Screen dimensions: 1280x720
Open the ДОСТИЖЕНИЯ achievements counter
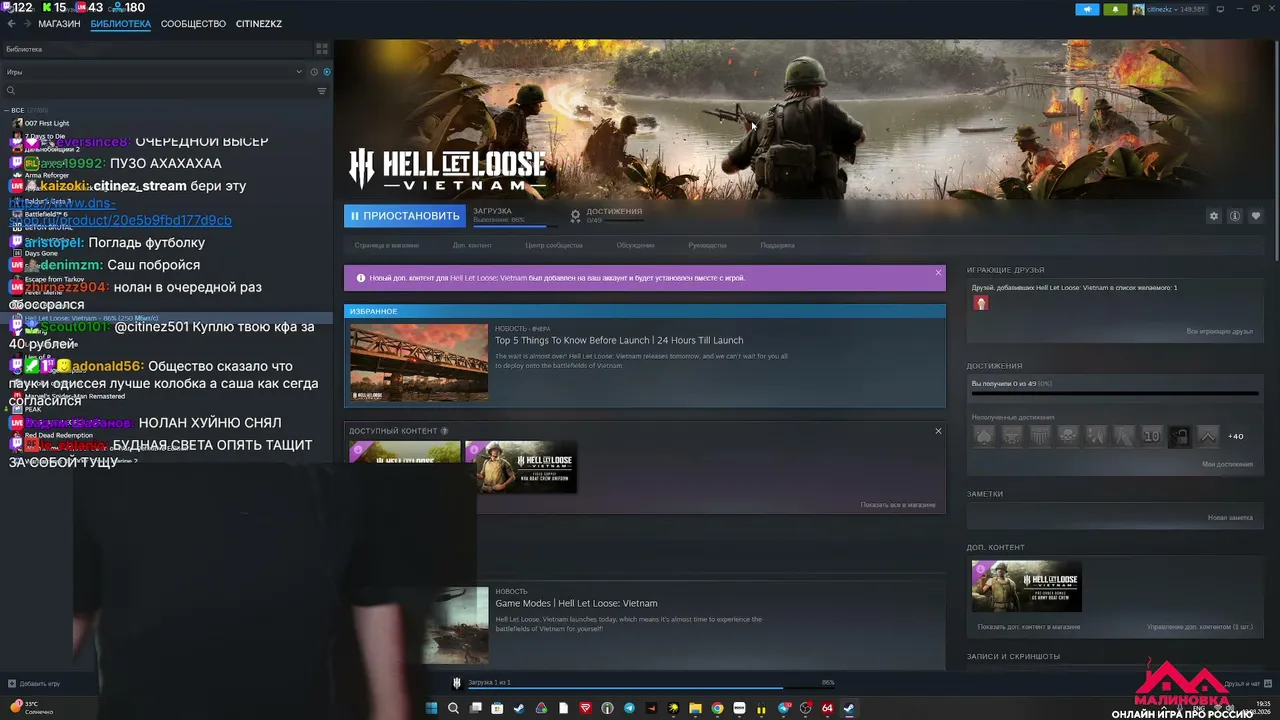click(606, 216)
